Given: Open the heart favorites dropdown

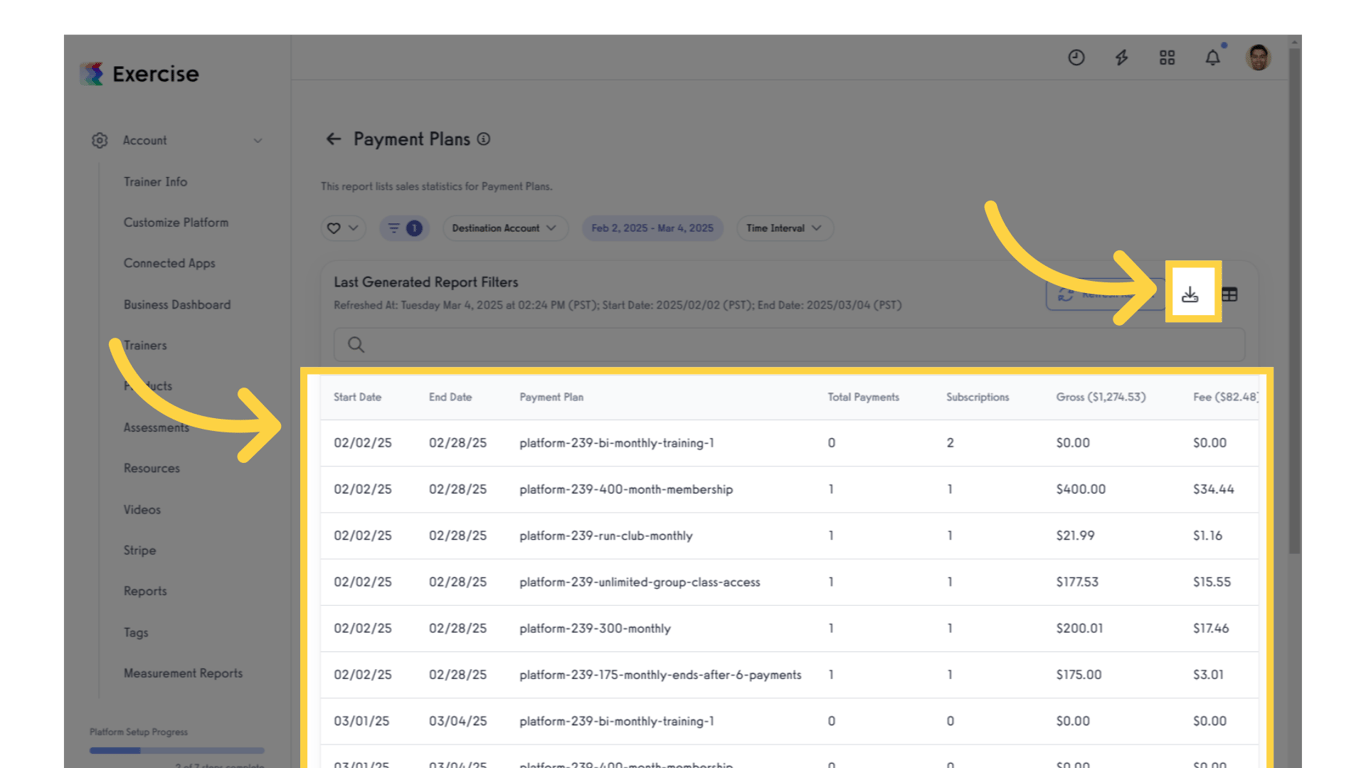Looking at the screenshot, I should coord(342,228).
